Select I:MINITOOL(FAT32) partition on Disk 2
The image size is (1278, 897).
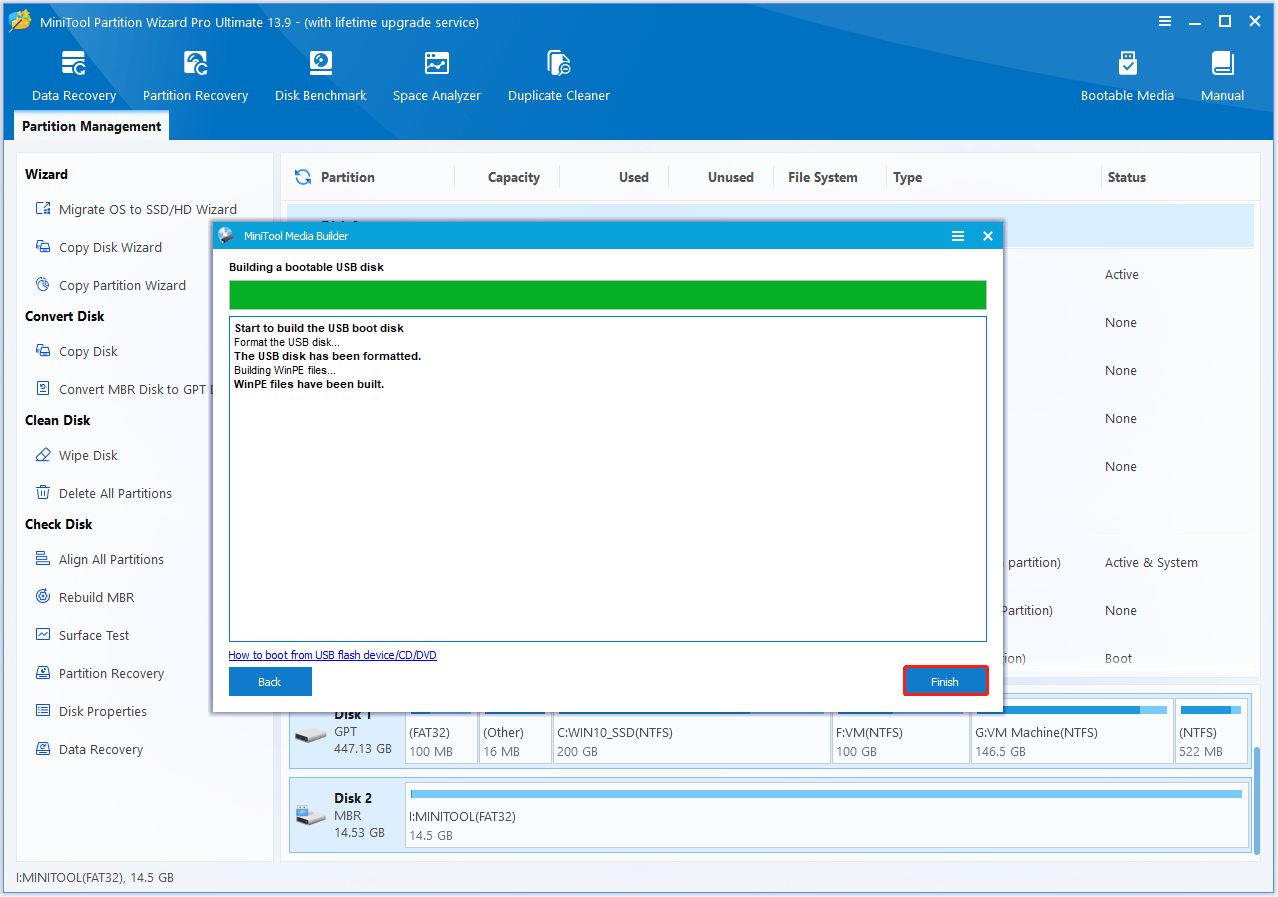tap(827, 816)
